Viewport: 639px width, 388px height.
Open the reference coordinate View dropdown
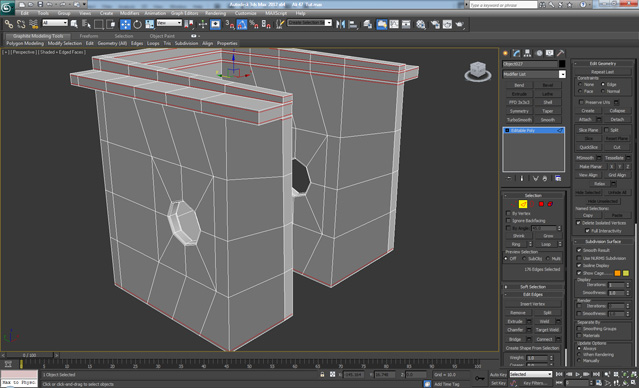(x=169, y=23)
